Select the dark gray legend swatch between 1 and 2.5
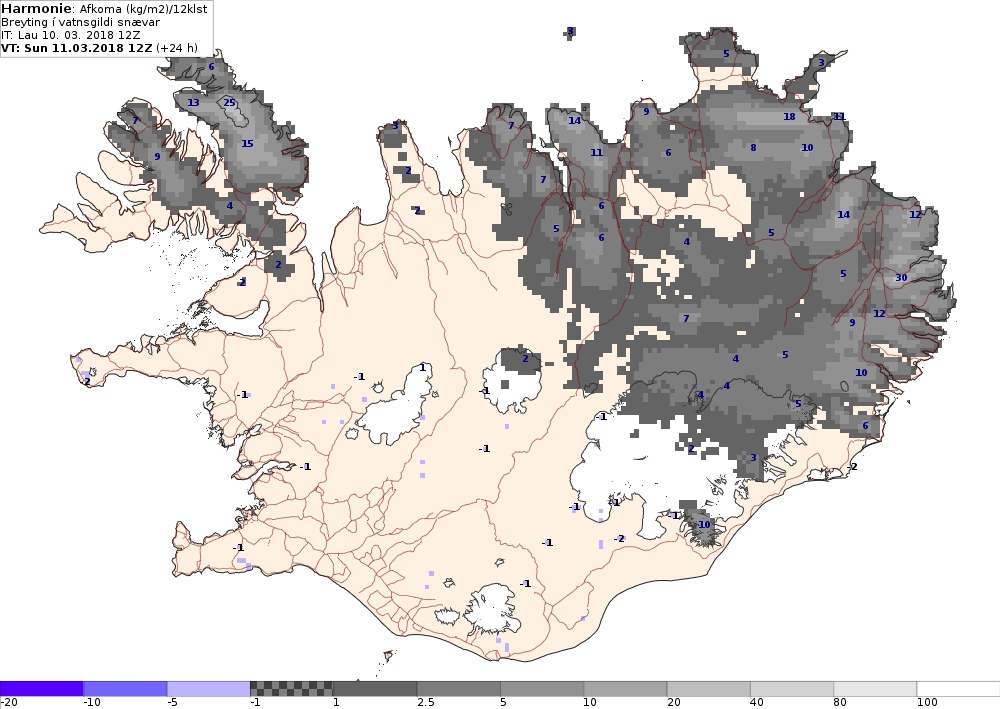Image resolution: width=1000 pixels, height=709 pixels. (x=375, y=689)
